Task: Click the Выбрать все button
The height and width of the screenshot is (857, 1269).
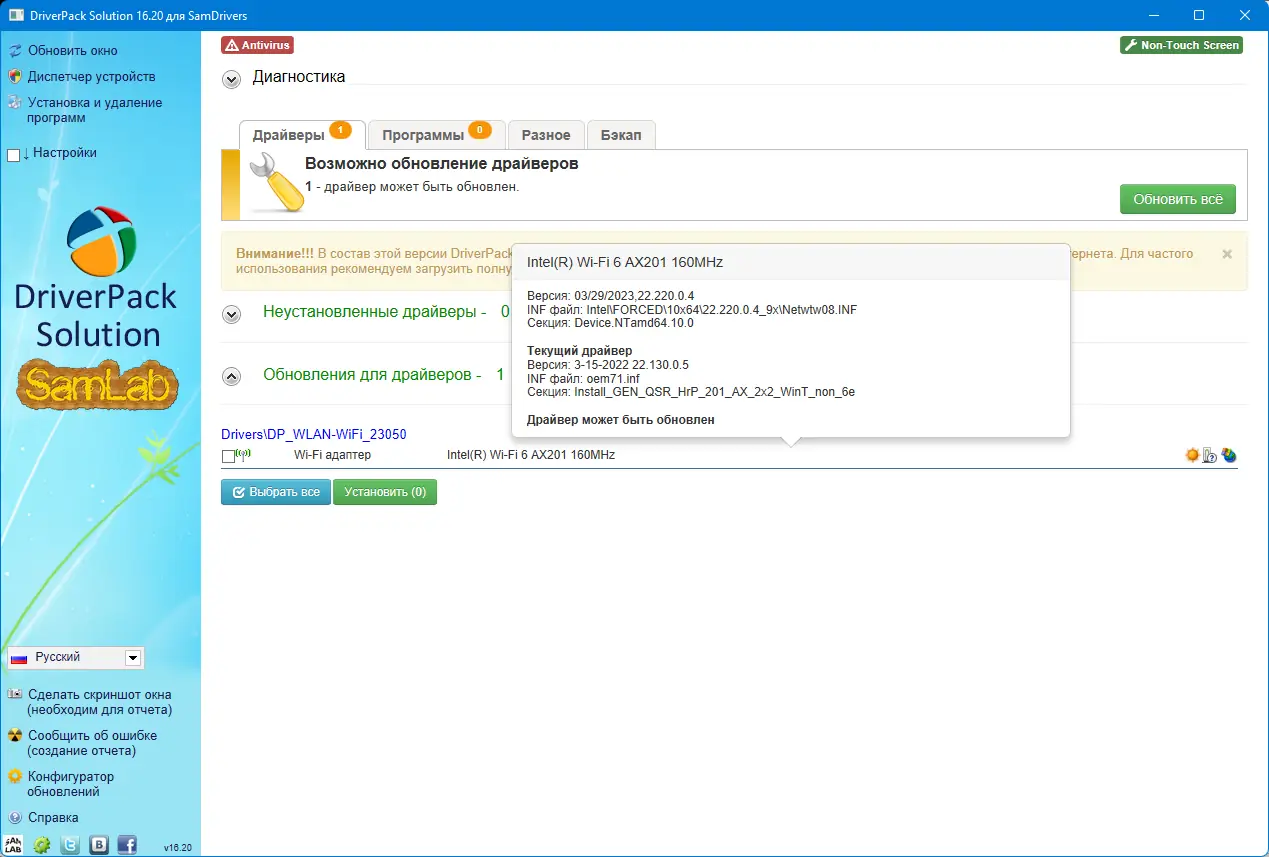Action: pyautogui.click(x=276, y=492)
